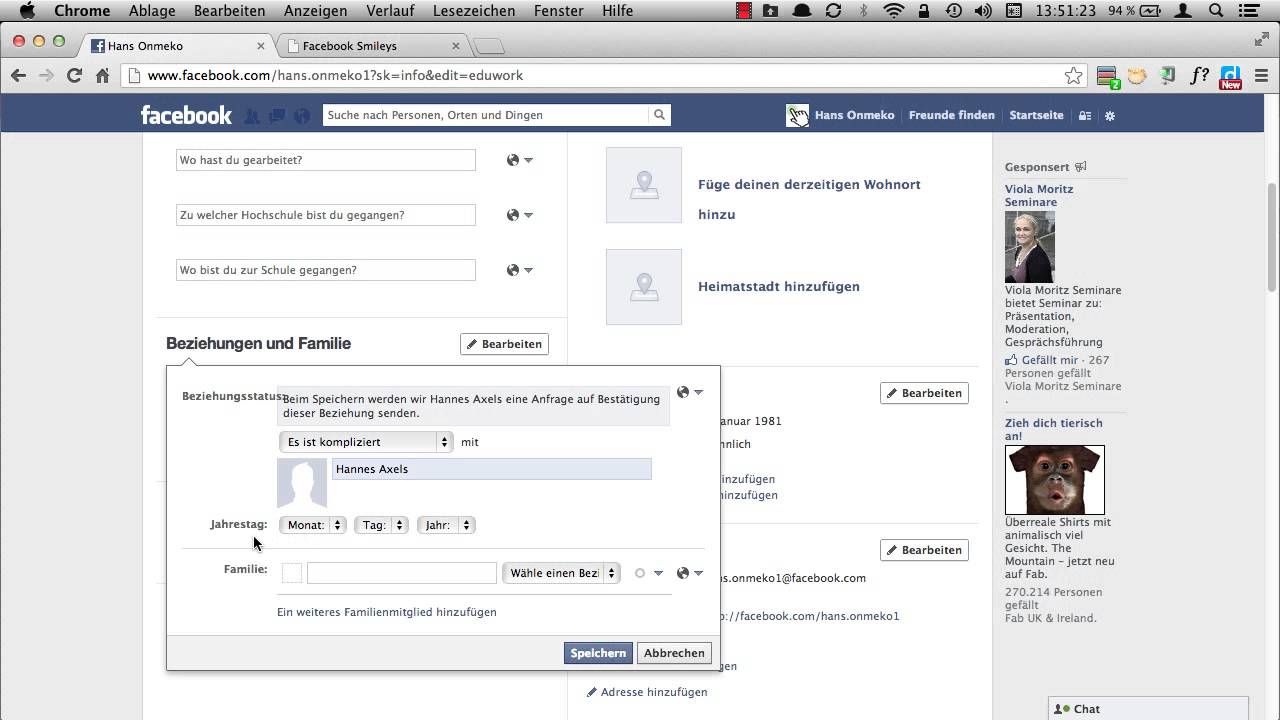Open 'Es ist kompliziert' status dropdown
The width and height of the screenshot is (1280, 720).
pyautogui.click(x=366, y=442)
